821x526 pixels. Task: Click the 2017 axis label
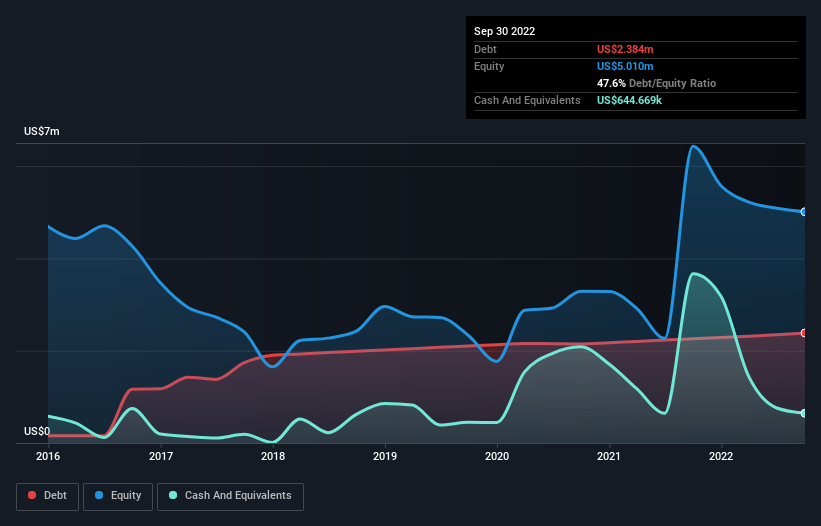point(161,456)
